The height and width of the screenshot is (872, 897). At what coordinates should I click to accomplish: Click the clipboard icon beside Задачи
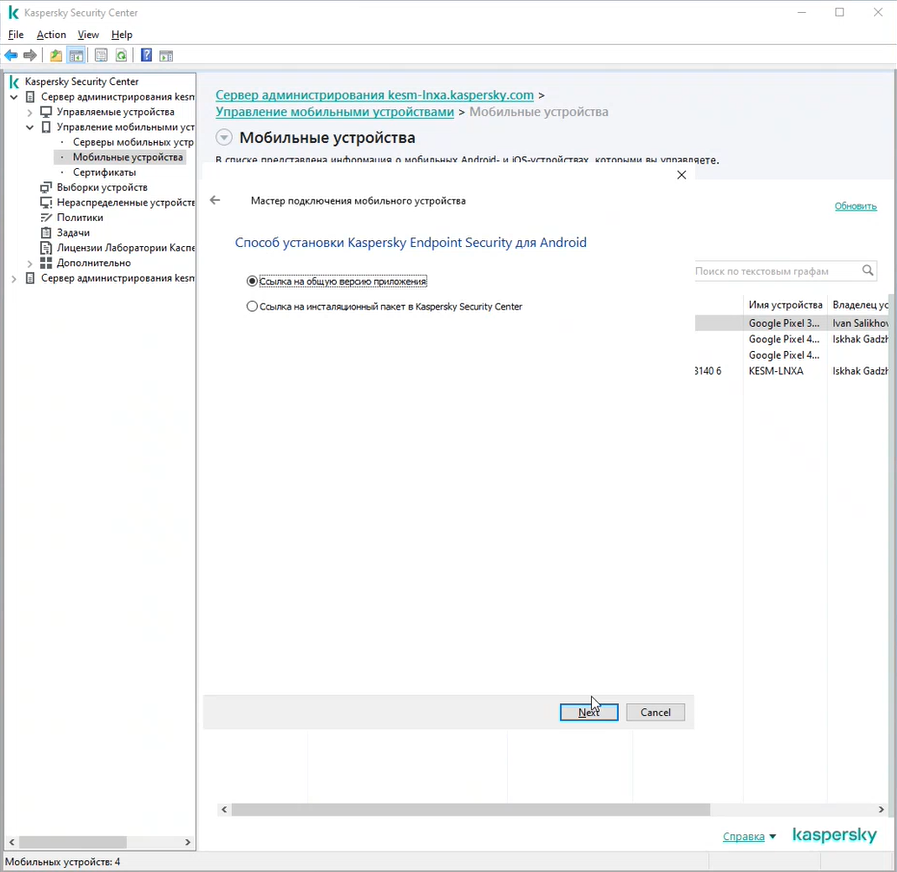pos(46,233)
